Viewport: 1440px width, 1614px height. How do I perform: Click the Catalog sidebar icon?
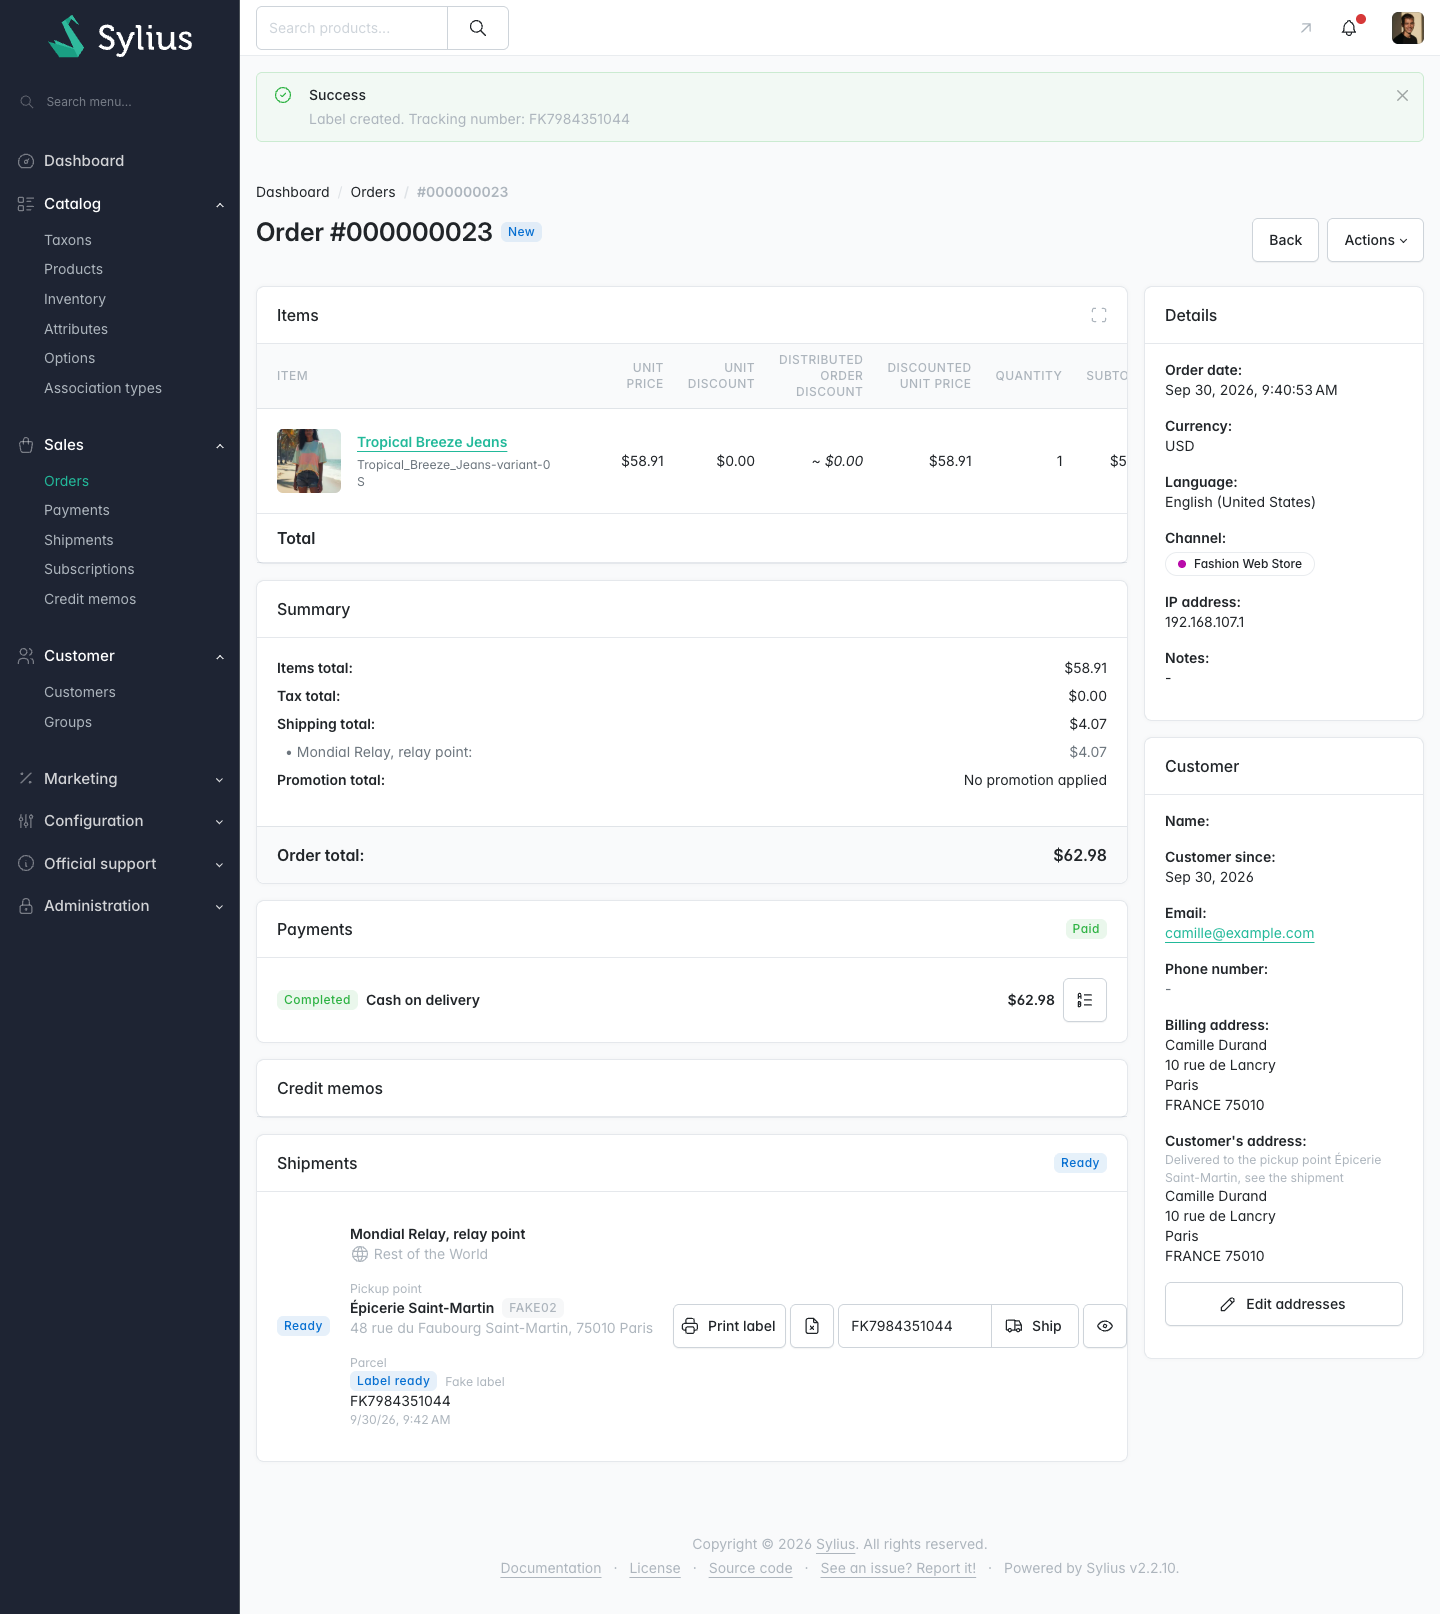pyautogui.click(x=26, y=204)
